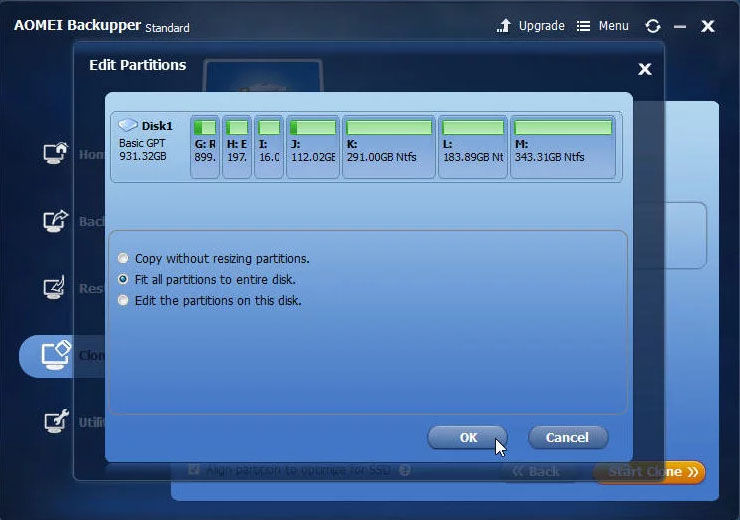
Task: Open the Utilities sidebar icon
Action: [x=56, y=421]
